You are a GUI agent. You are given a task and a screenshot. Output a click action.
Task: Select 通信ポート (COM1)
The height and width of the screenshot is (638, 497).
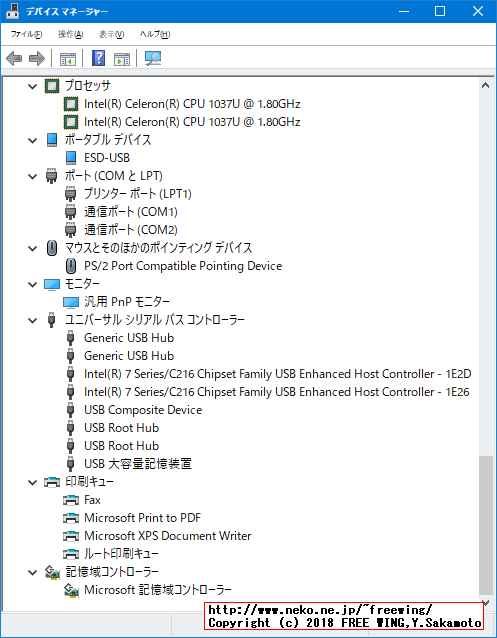click(x=131, y=212)
